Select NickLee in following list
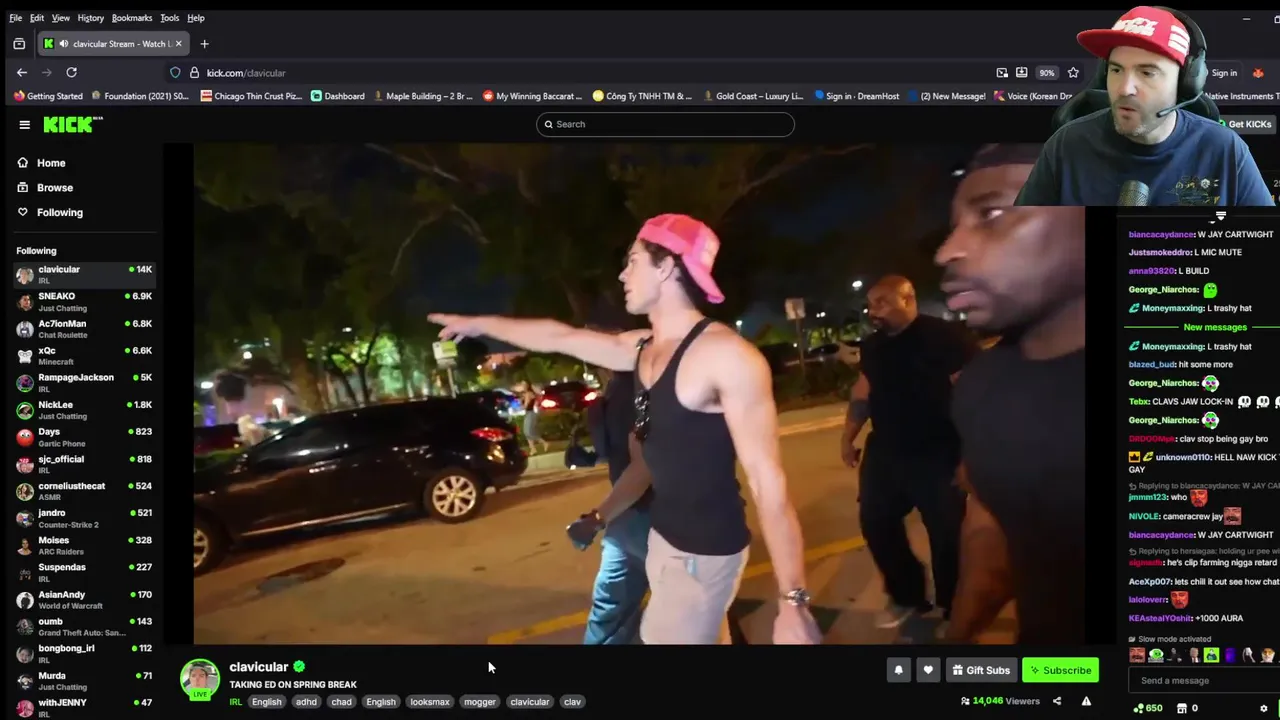 pos(84,409)
